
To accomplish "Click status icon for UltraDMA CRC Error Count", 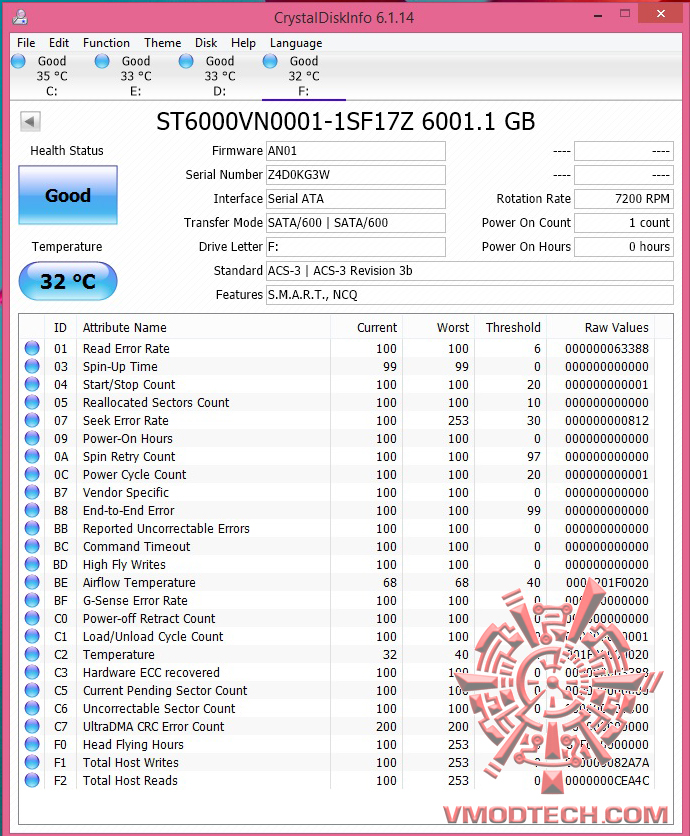I will click(32, 726).
